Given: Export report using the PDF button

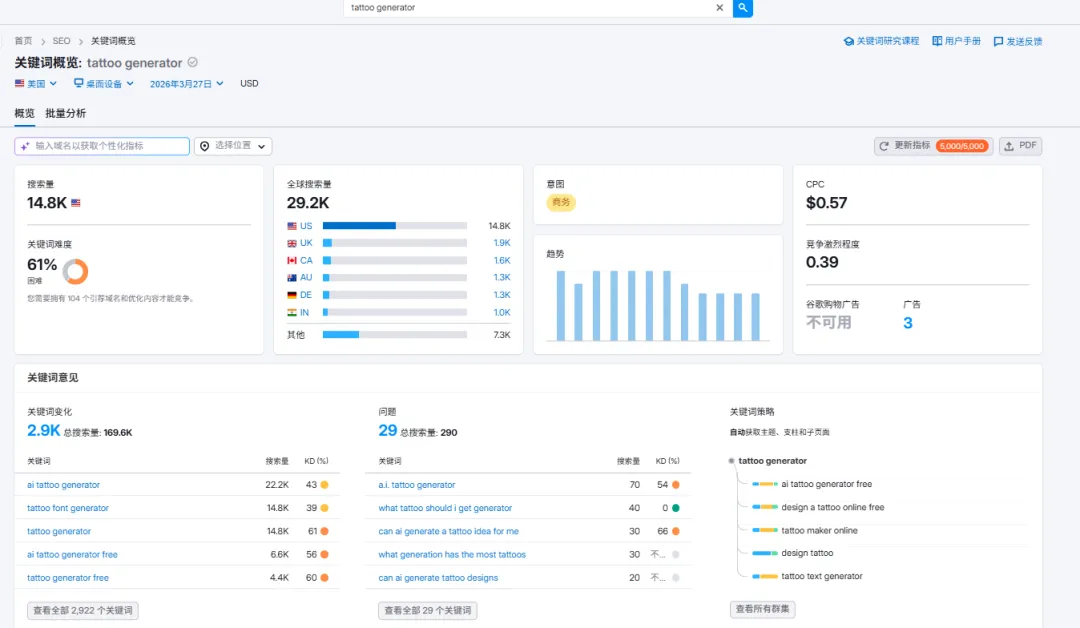Looking at the screenshot, I should [x=1020, y=146].
